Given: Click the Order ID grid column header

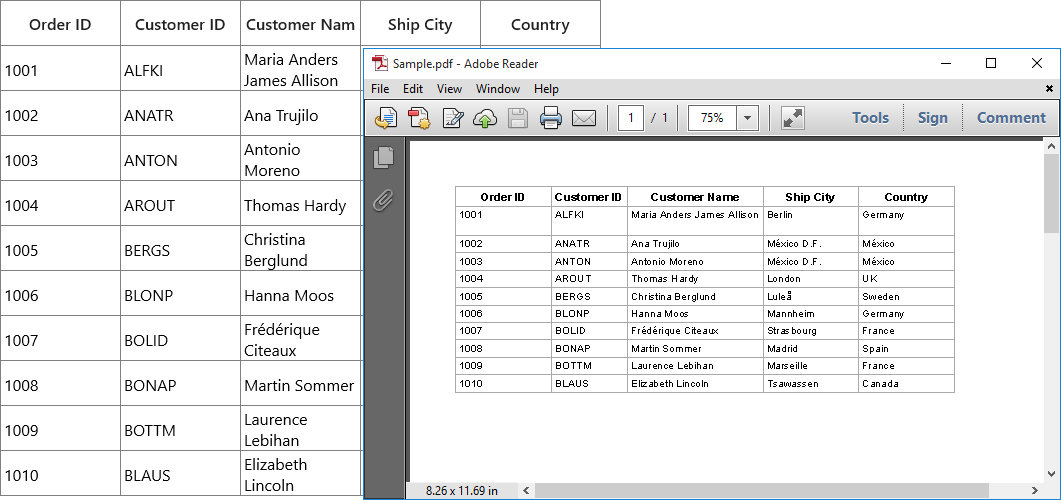Looking at the screenshot, I should coord(60,24).
